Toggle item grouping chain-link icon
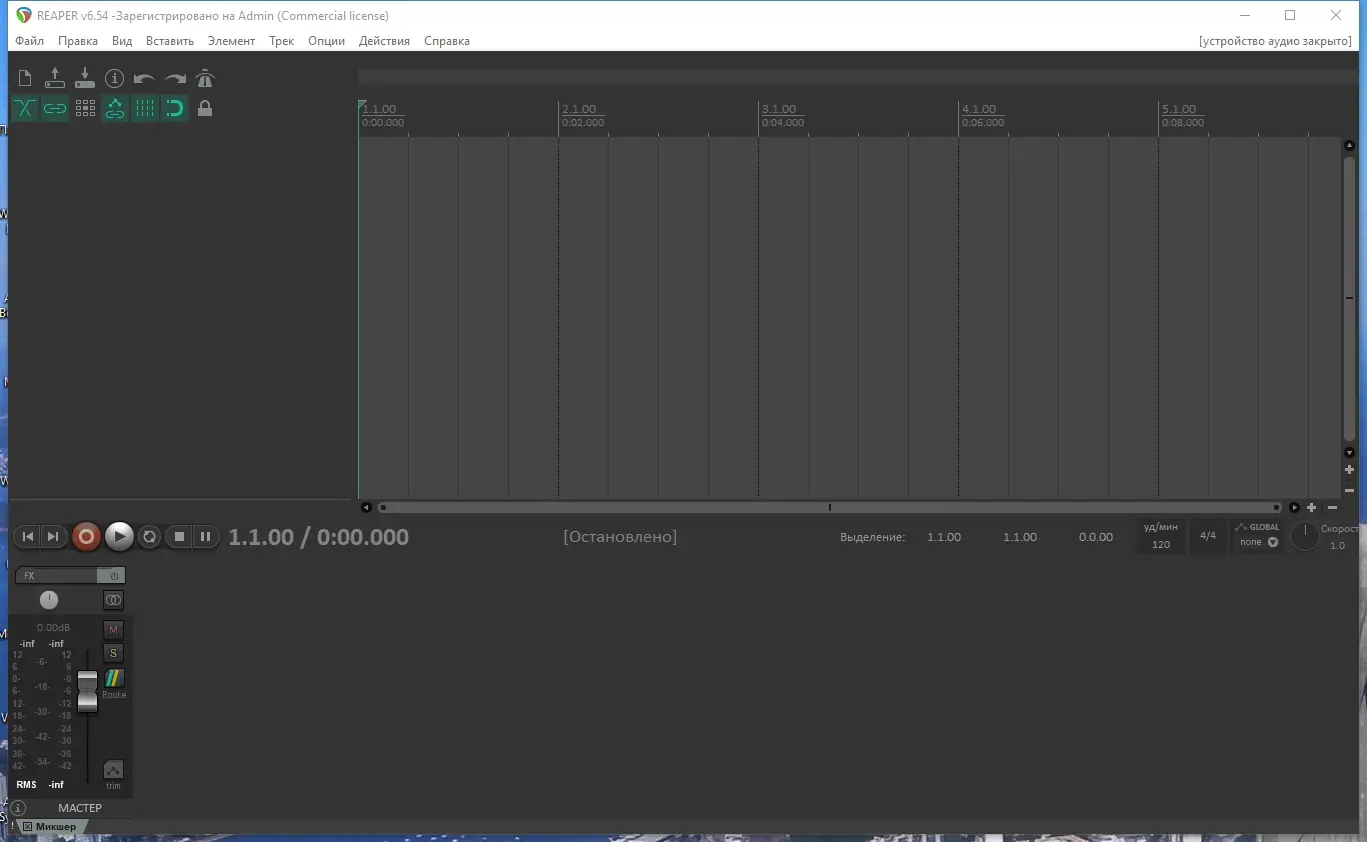 click(x=55, y=108)
